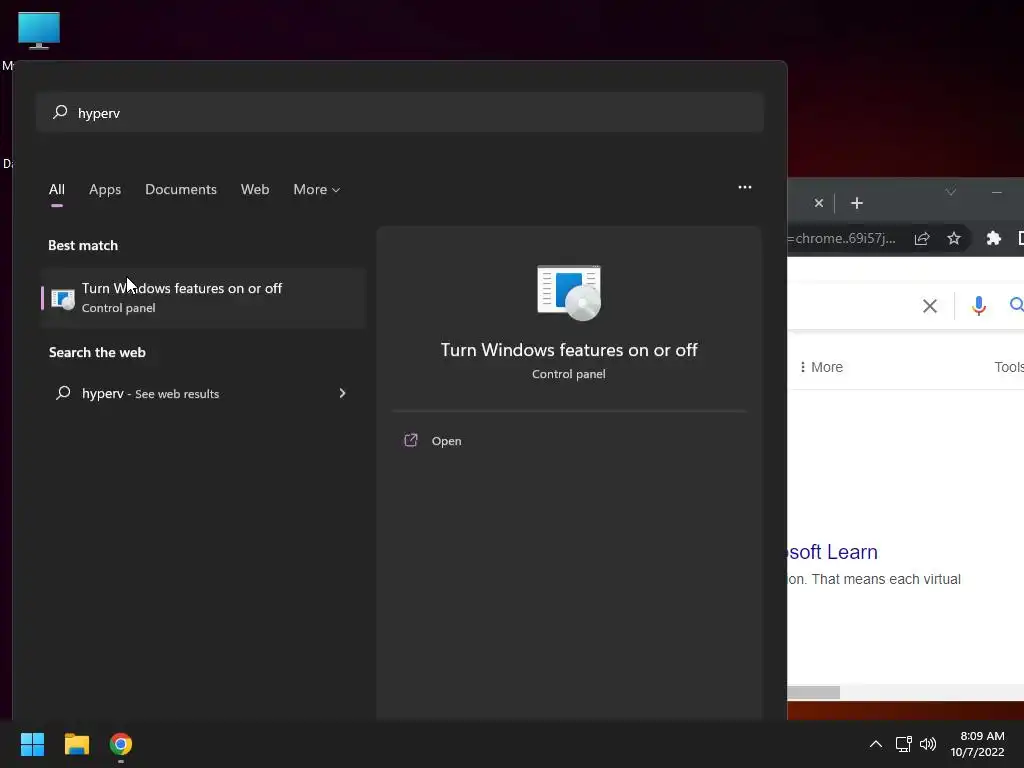1024x768 pixels.
Task: Open a new Chrome tab with plus
Action: click(857, 203)
